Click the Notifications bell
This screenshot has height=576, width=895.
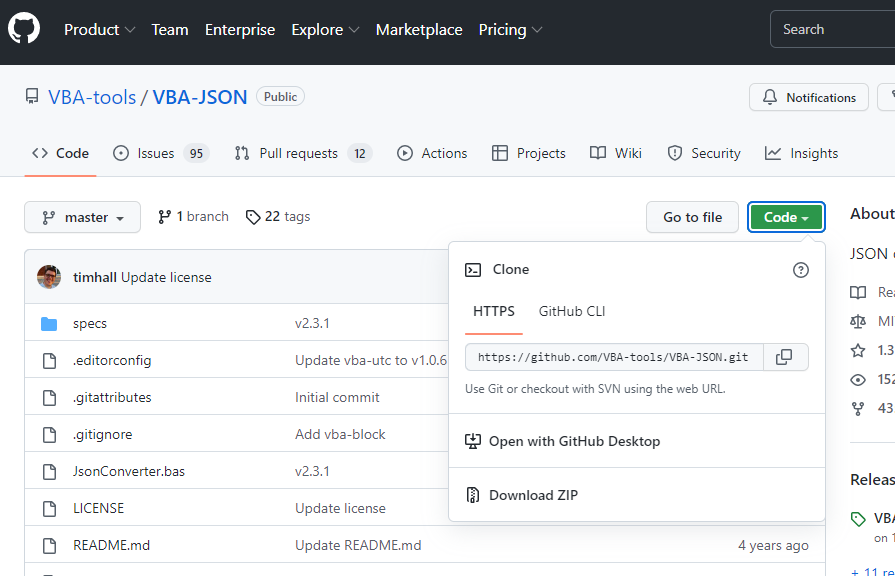[x=808, y=97]
